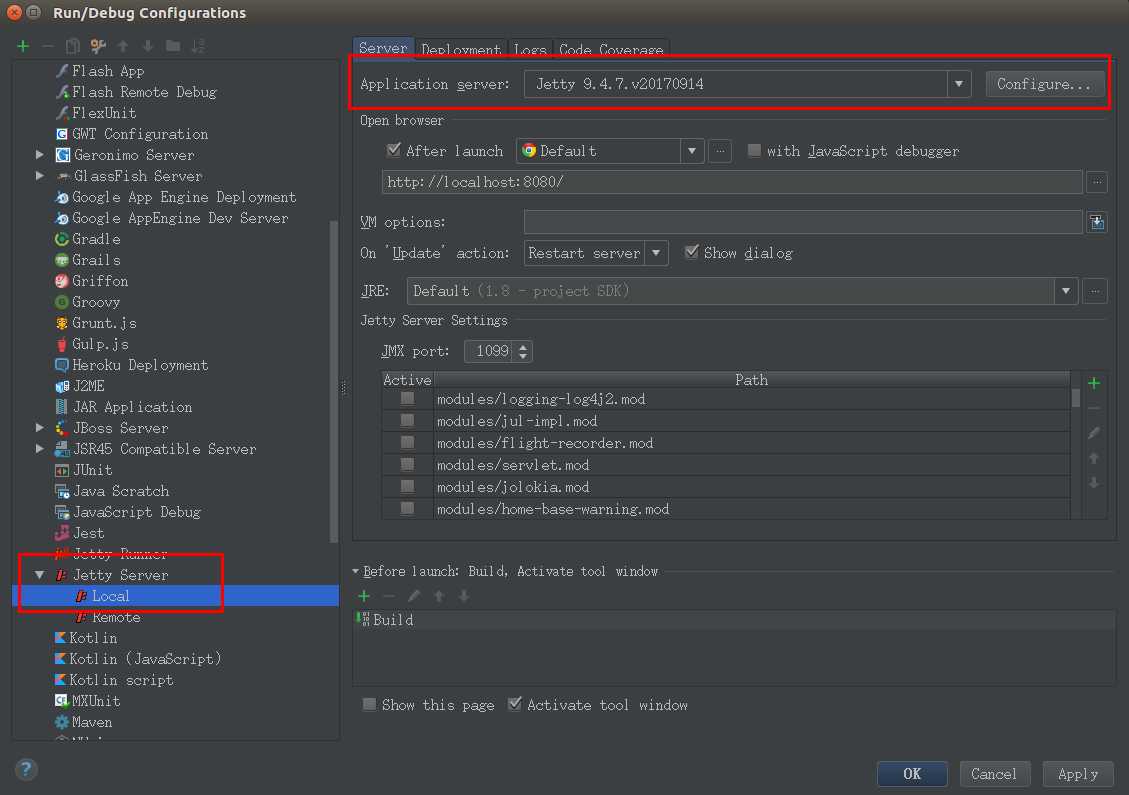Add a before launch task with plus
The height and width of the screenshot is (795, 1129).
pyautogui.click(x=364, y=596)
